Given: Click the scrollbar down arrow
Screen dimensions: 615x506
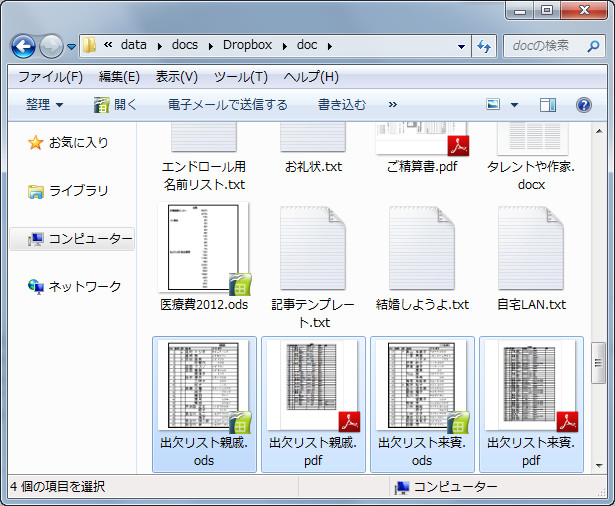Looking at the screenshot, I should (x=599, y=466).
